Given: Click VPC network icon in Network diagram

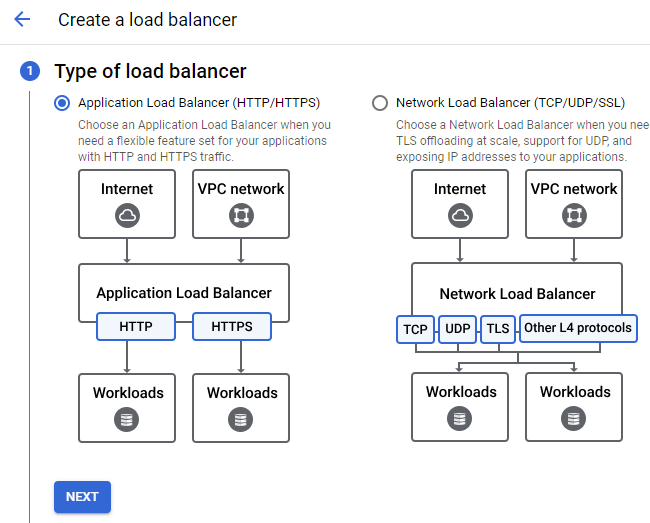Looking at the screenshot, I should pyautogui.click(x=574, y=215).
